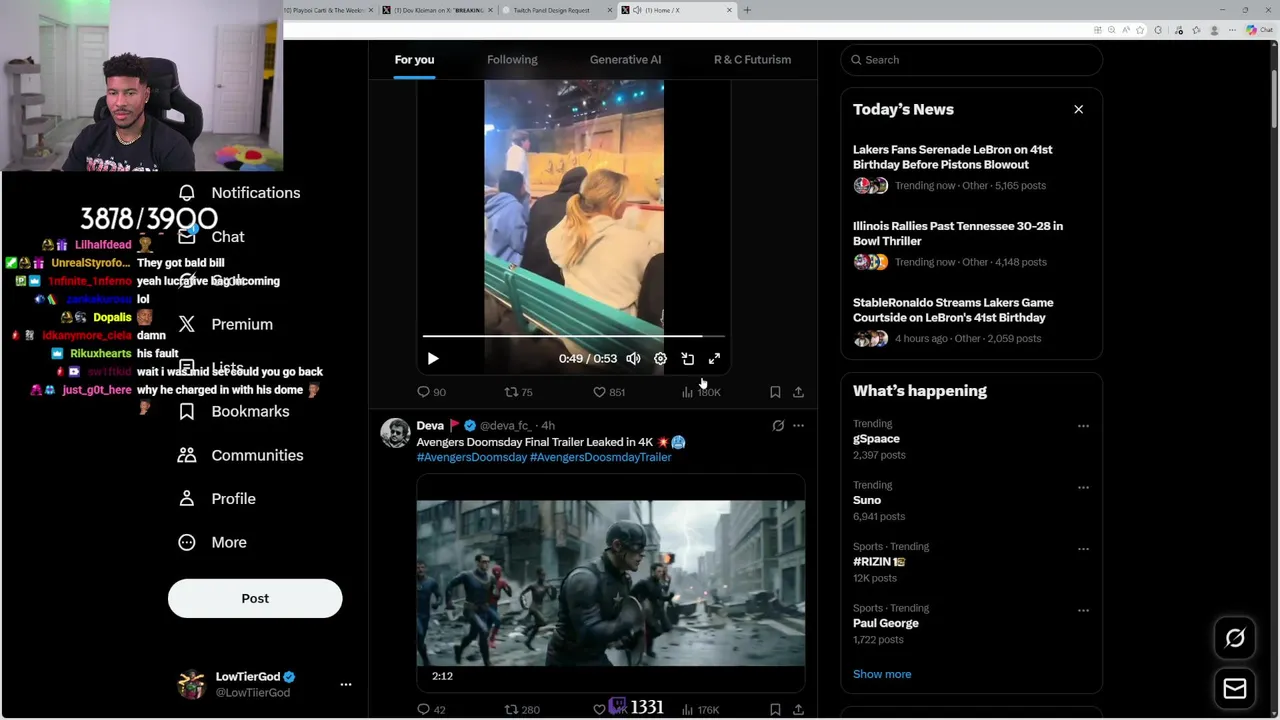Viewport: 1280px width, 720px height.
Task: Play the paused video
Action: pos(433,358)
